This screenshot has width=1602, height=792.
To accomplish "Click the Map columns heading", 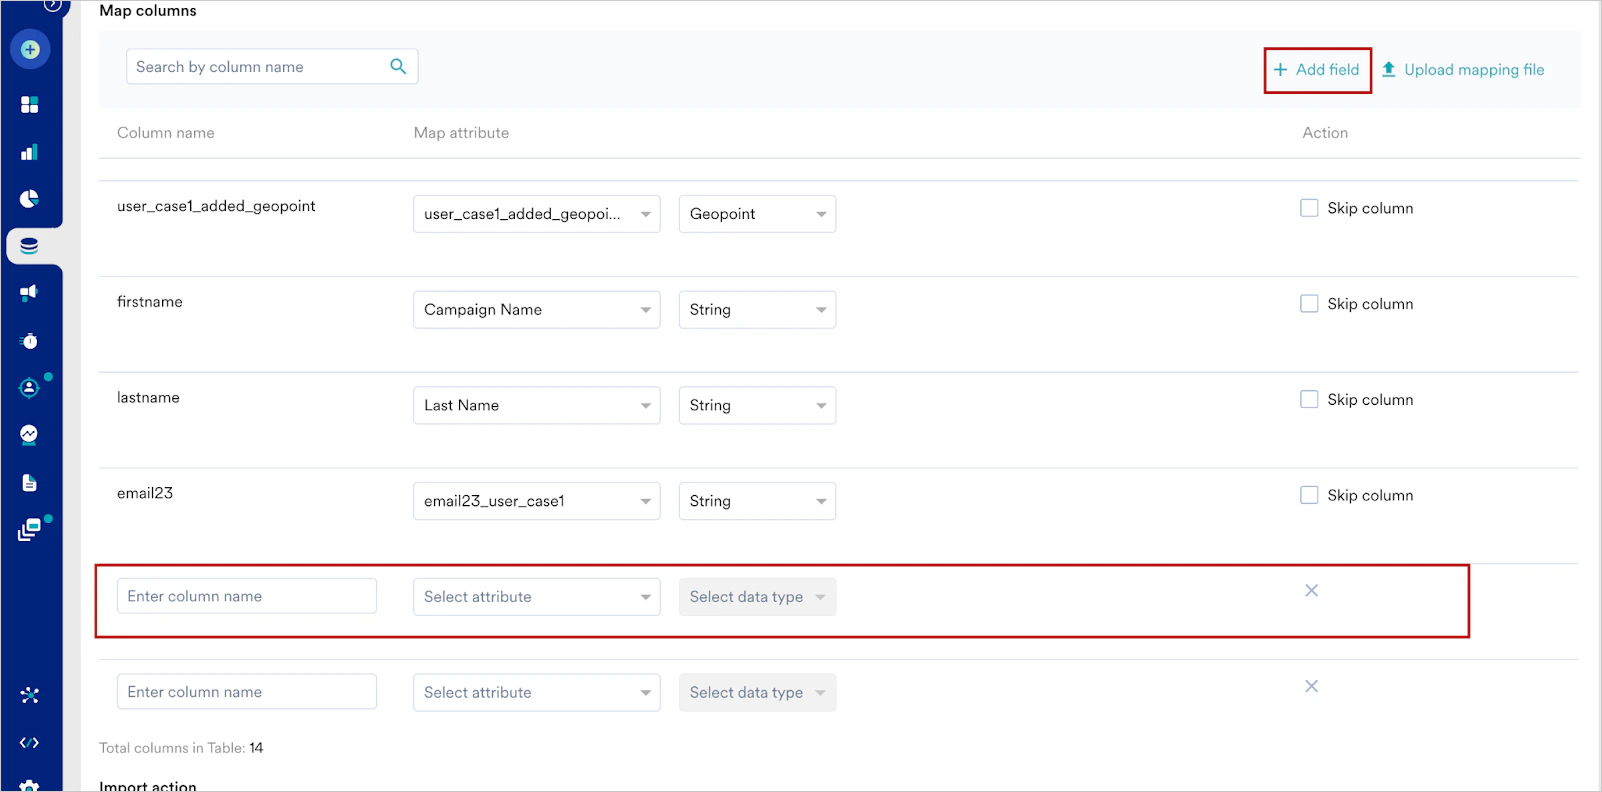I will click(x=148, y=11).
